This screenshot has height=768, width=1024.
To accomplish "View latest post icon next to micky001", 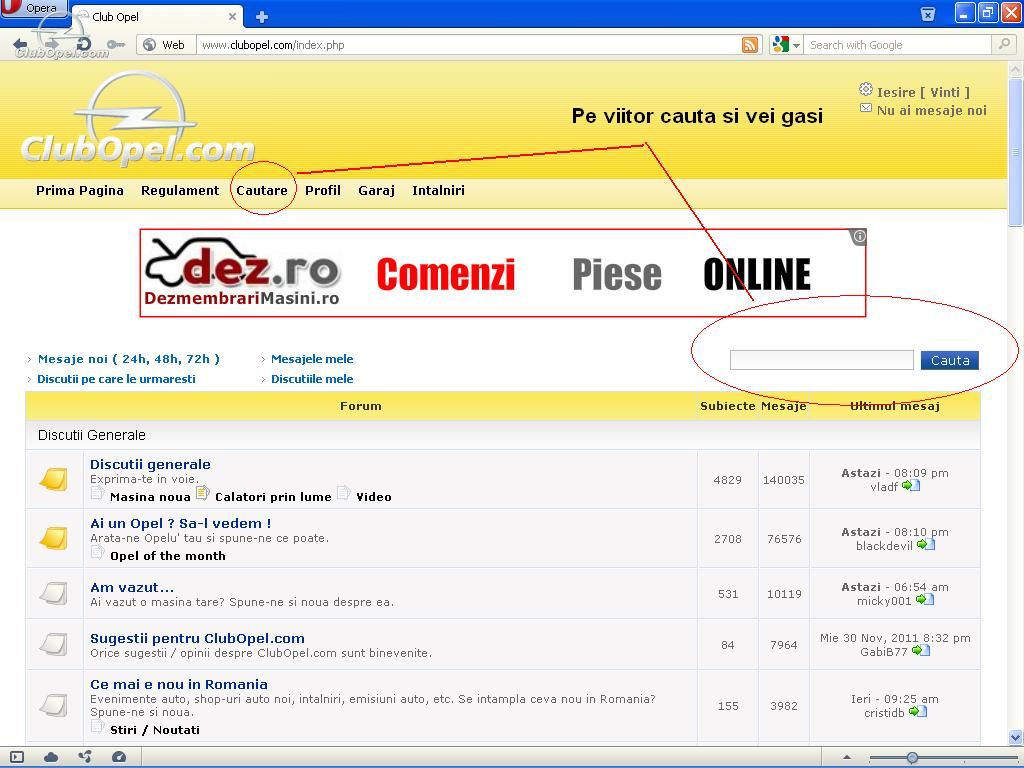I will coord(924,600).
